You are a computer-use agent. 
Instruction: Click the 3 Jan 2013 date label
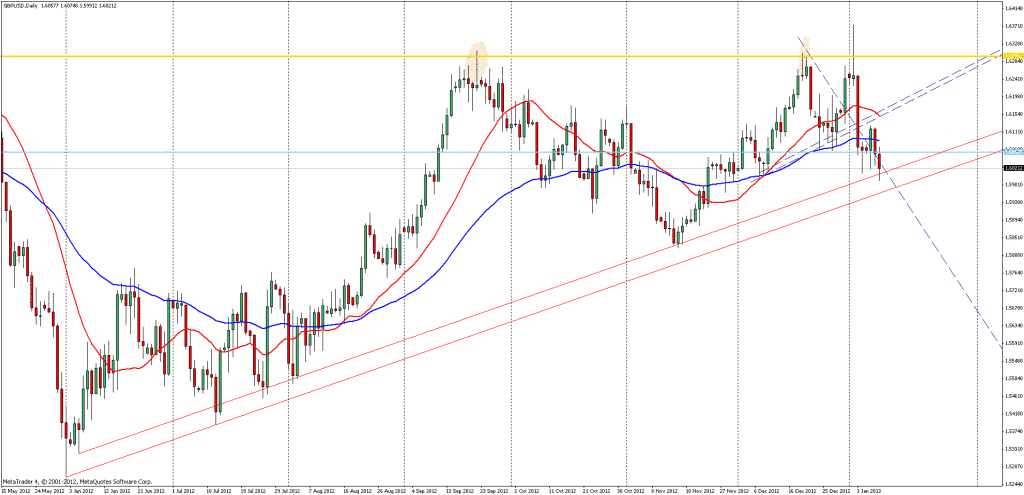tap(867, 491)
